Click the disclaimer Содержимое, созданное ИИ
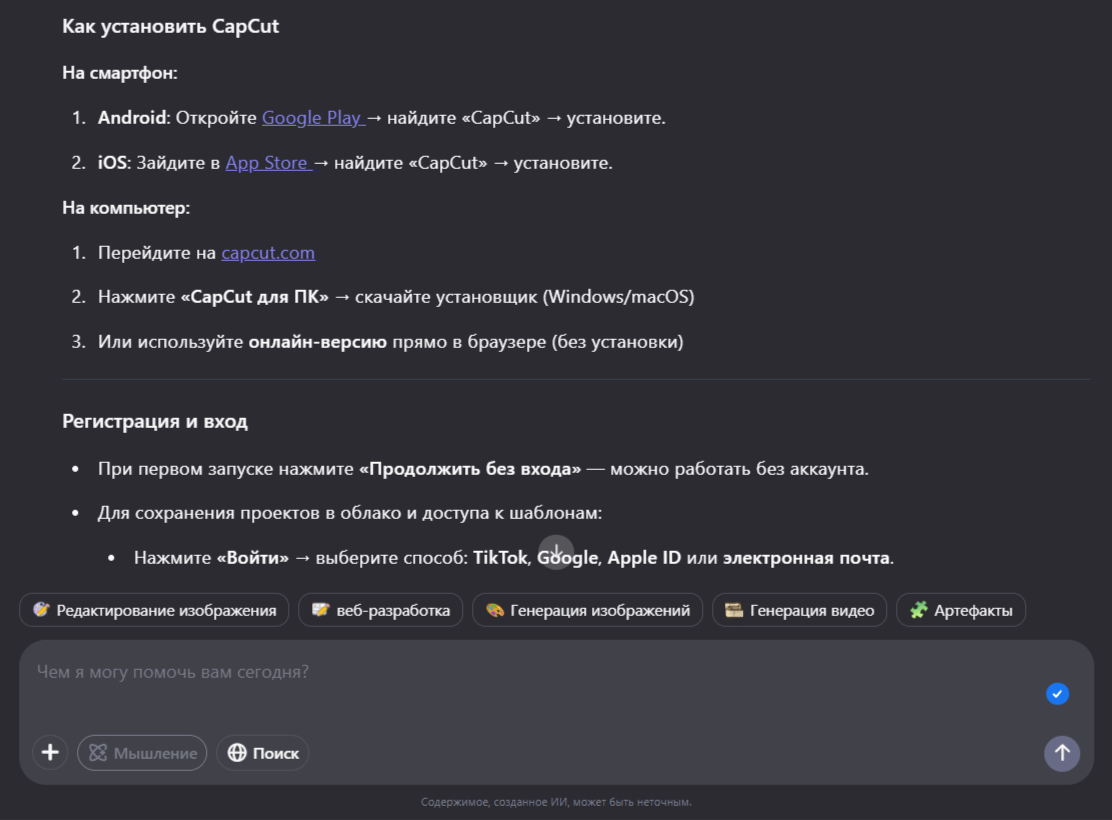Viewport: 1112px width, 820px height. coord(556,802)
